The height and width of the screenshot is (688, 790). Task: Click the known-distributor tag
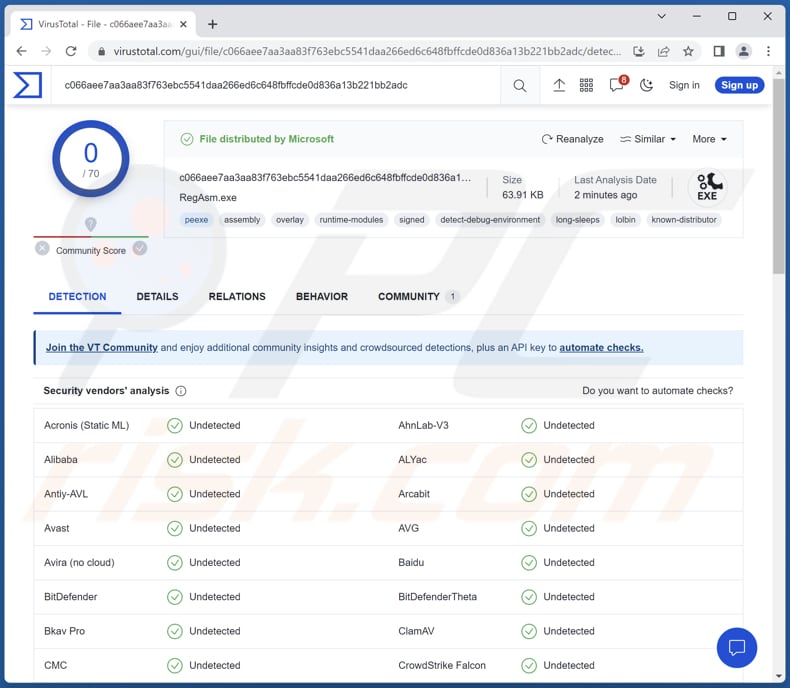coord(684,220)
